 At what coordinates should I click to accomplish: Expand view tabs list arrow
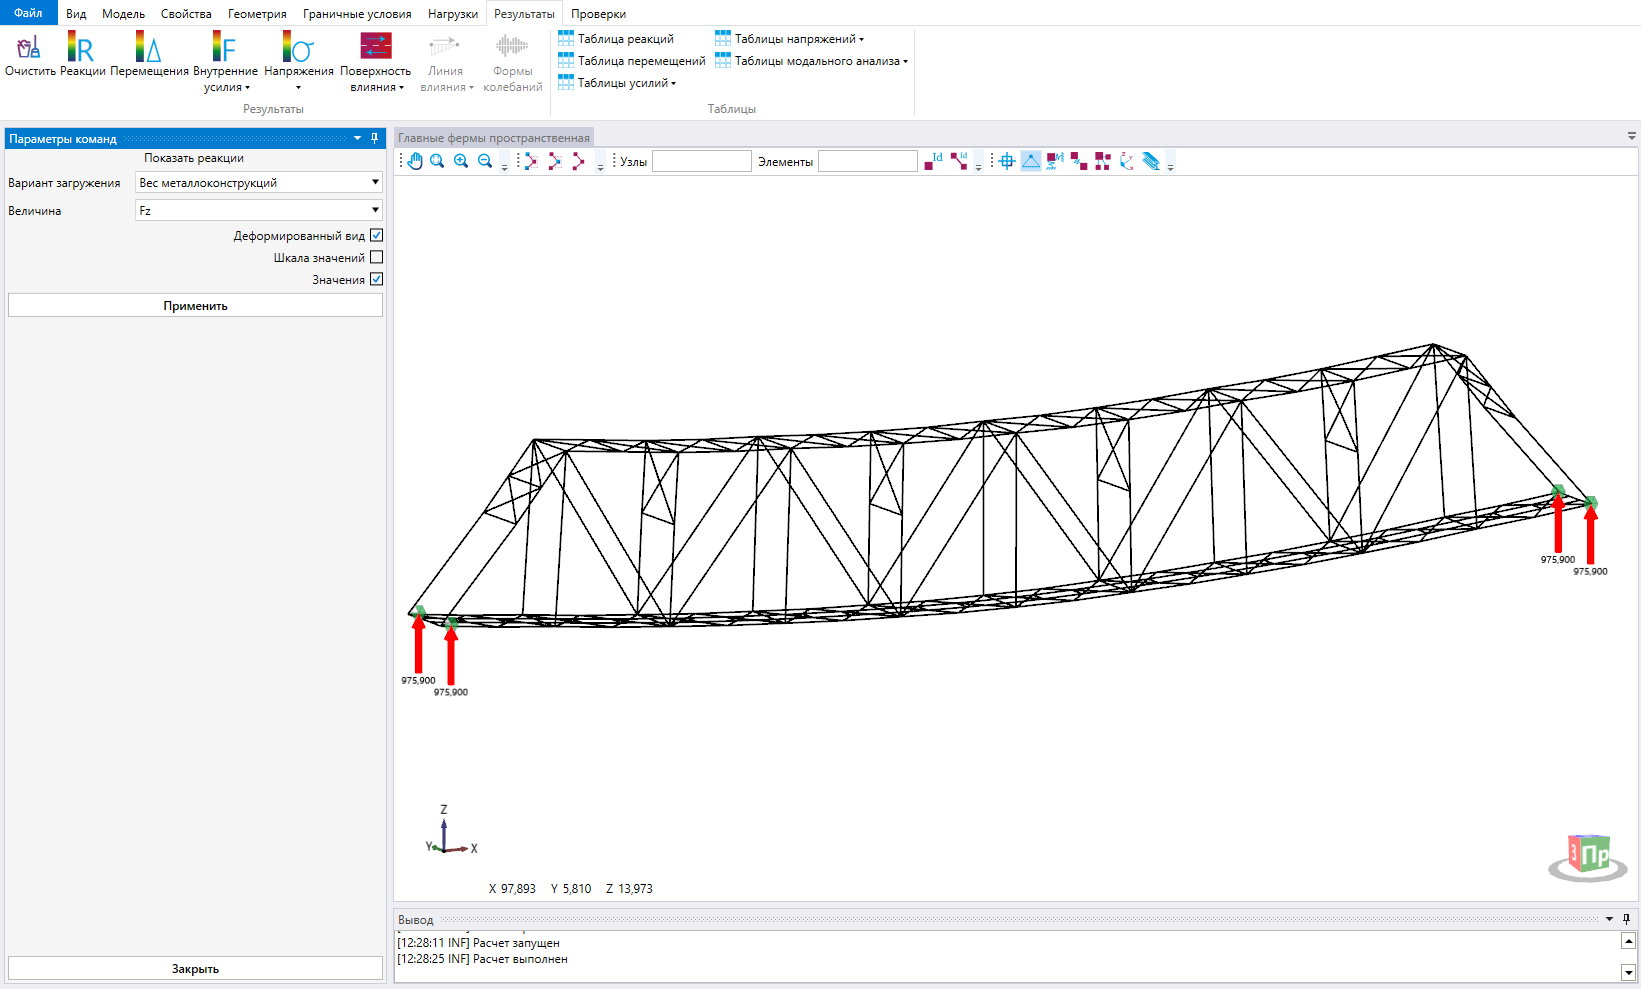[1632, 136]
